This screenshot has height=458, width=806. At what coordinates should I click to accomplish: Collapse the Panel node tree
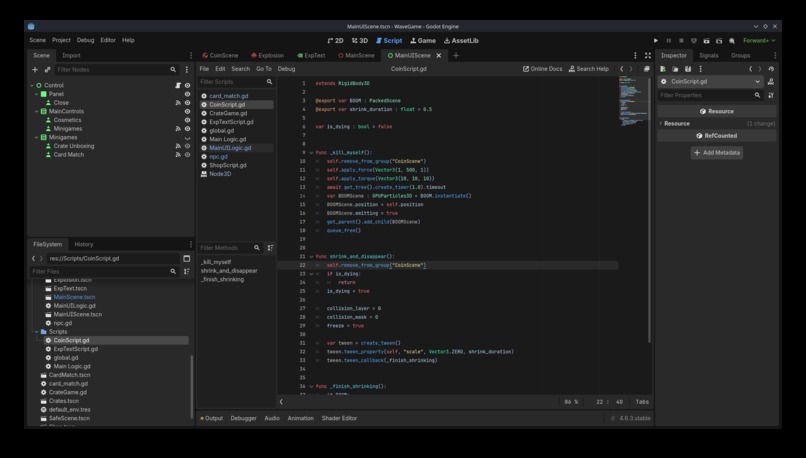coord(36,94)
